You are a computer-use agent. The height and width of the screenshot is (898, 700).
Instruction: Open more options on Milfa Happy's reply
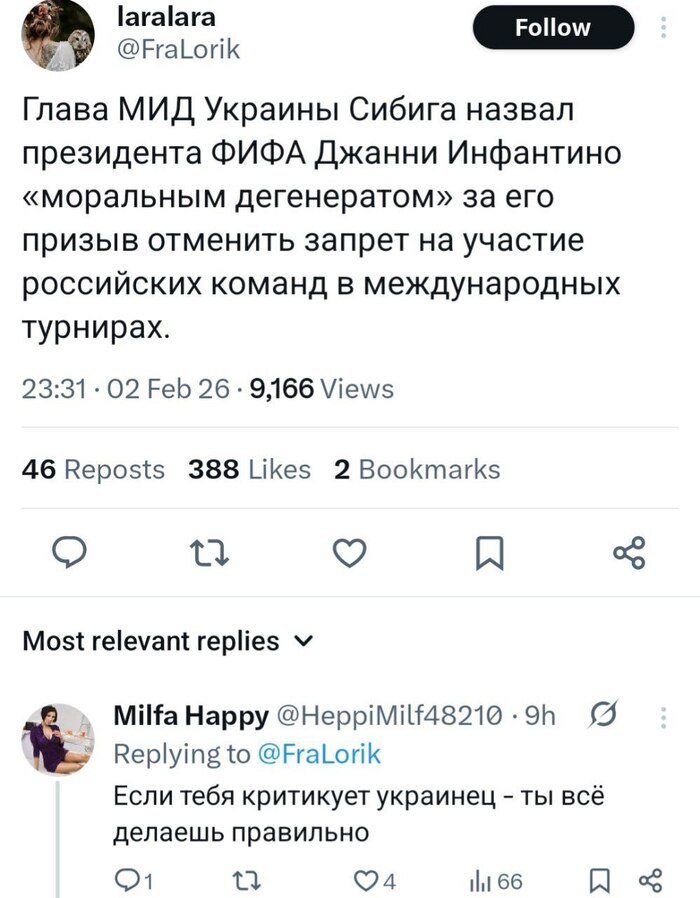pyautogui.click(x=662, y=716)
